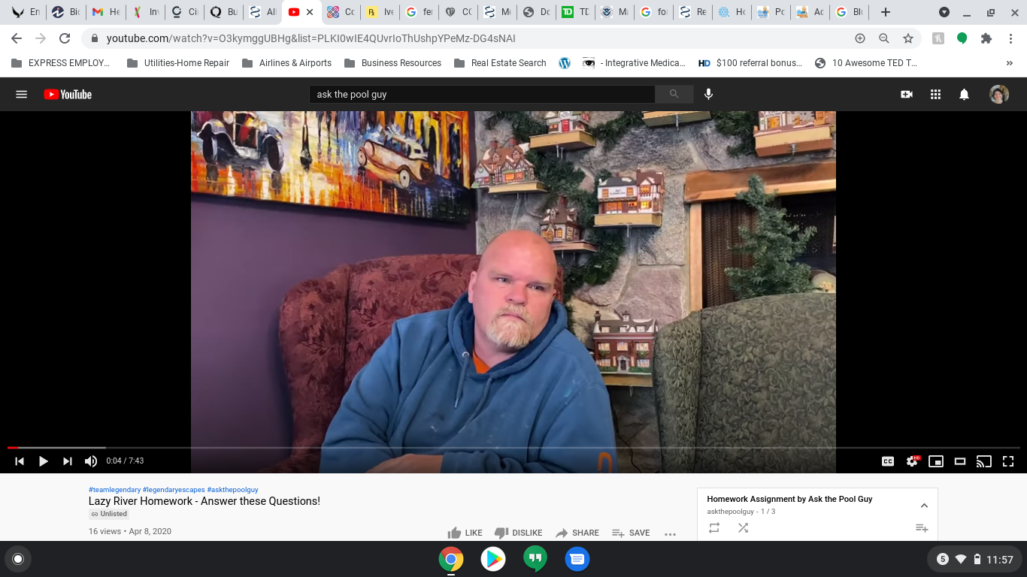Search with voice microphone icon
Viewport: 1027px width, 577px height.
point(709,94)
